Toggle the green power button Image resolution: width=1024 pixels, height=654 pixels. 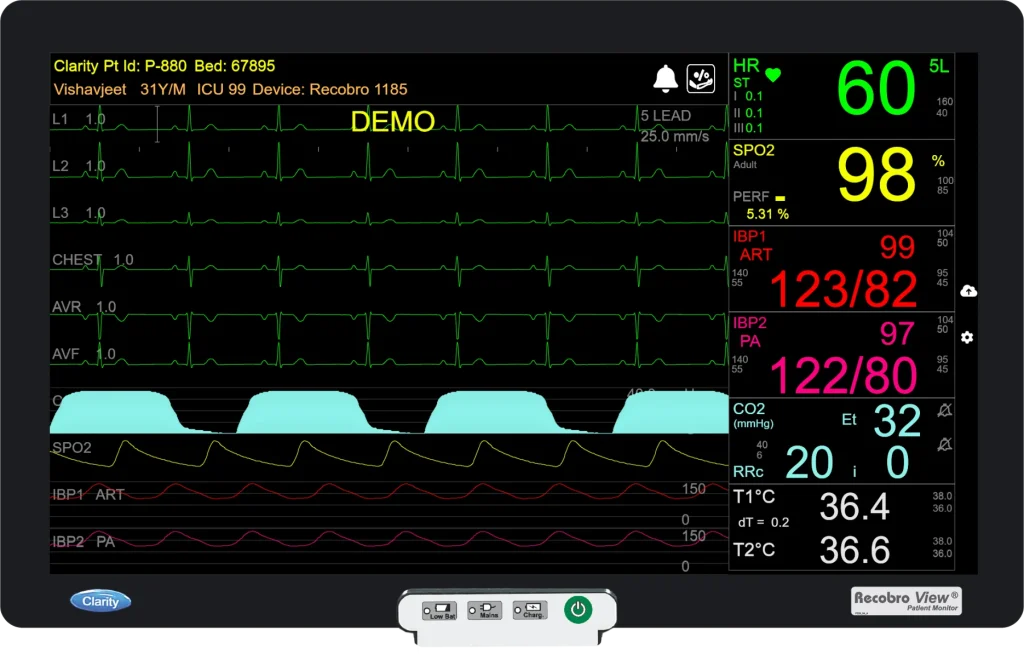pyautogui.click(x=577, y=608)
